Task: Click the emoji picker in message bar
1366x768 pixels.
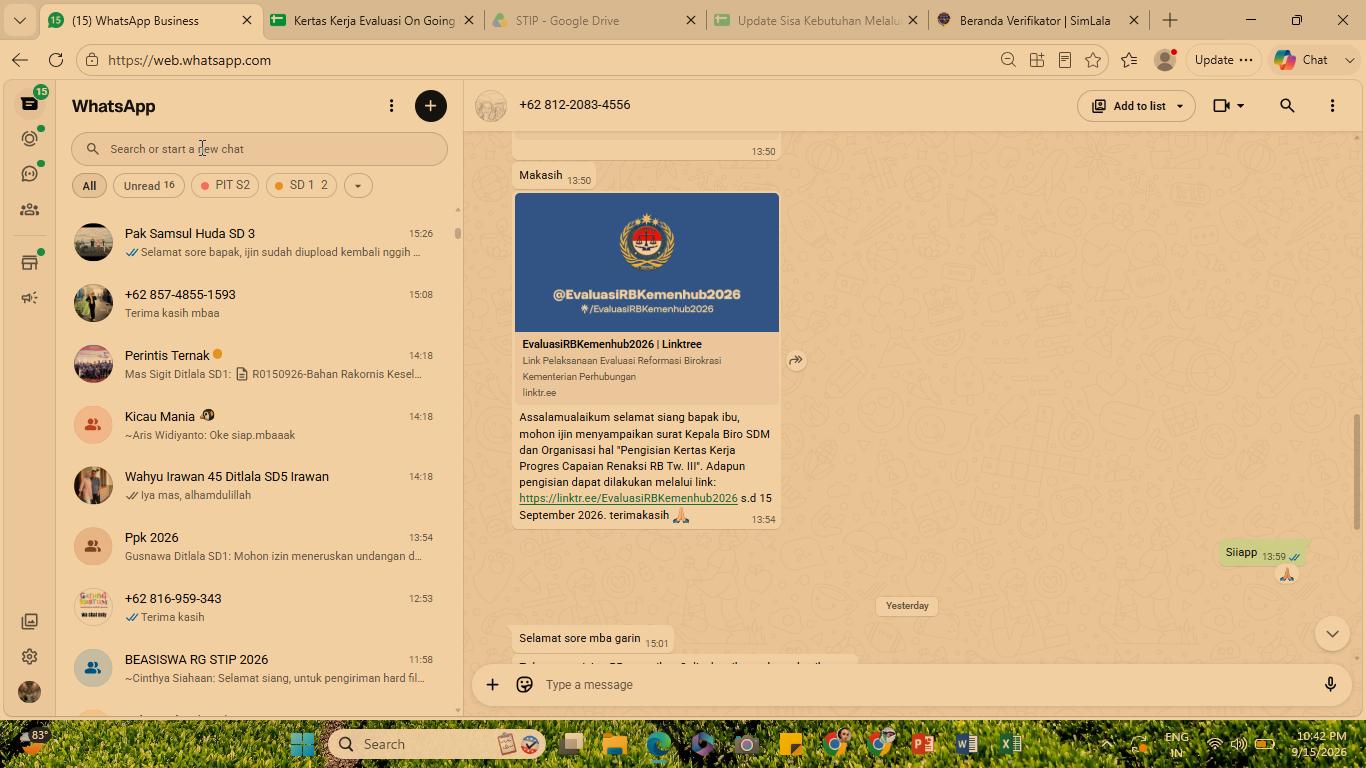Action: [524, 685]
